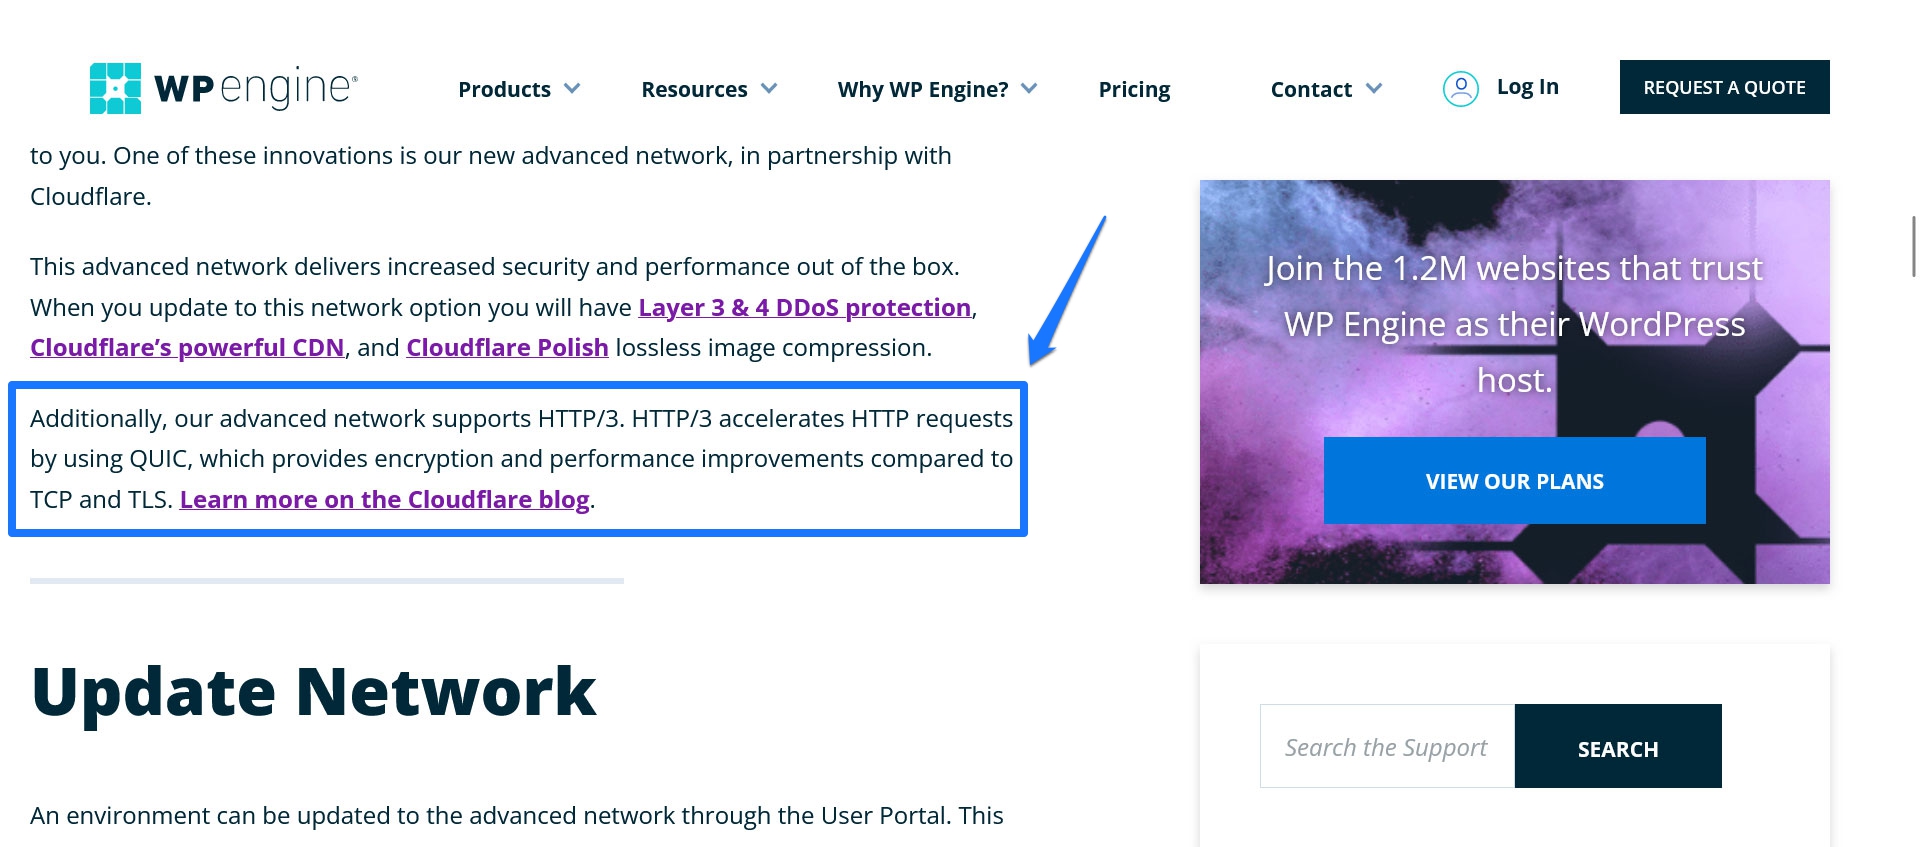Click the WP Engine logo icon
Viewport: 1920px width, 847px height.
[116, 89]
